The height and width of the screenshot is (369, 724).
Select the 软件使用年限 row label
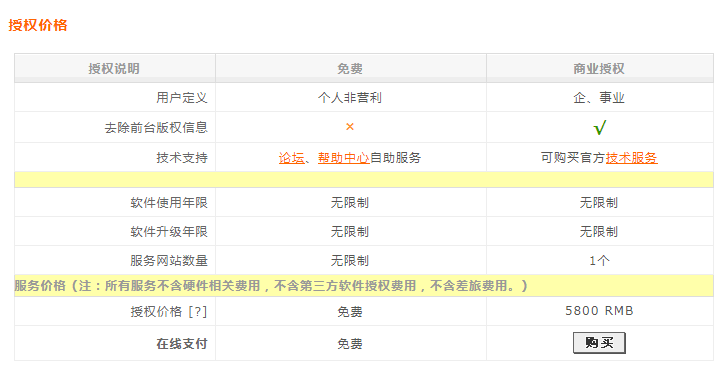[169, 202]
